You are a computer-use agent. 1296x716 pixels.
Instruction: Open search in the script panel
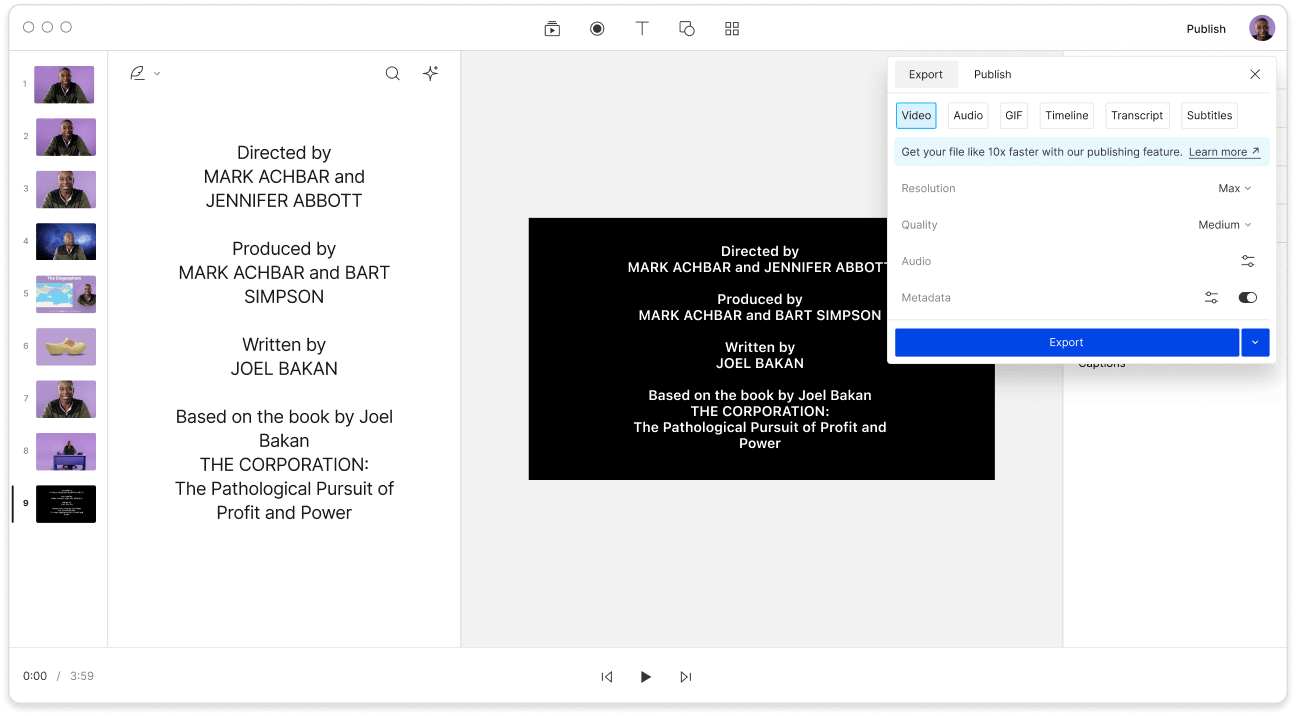point(392,73)
